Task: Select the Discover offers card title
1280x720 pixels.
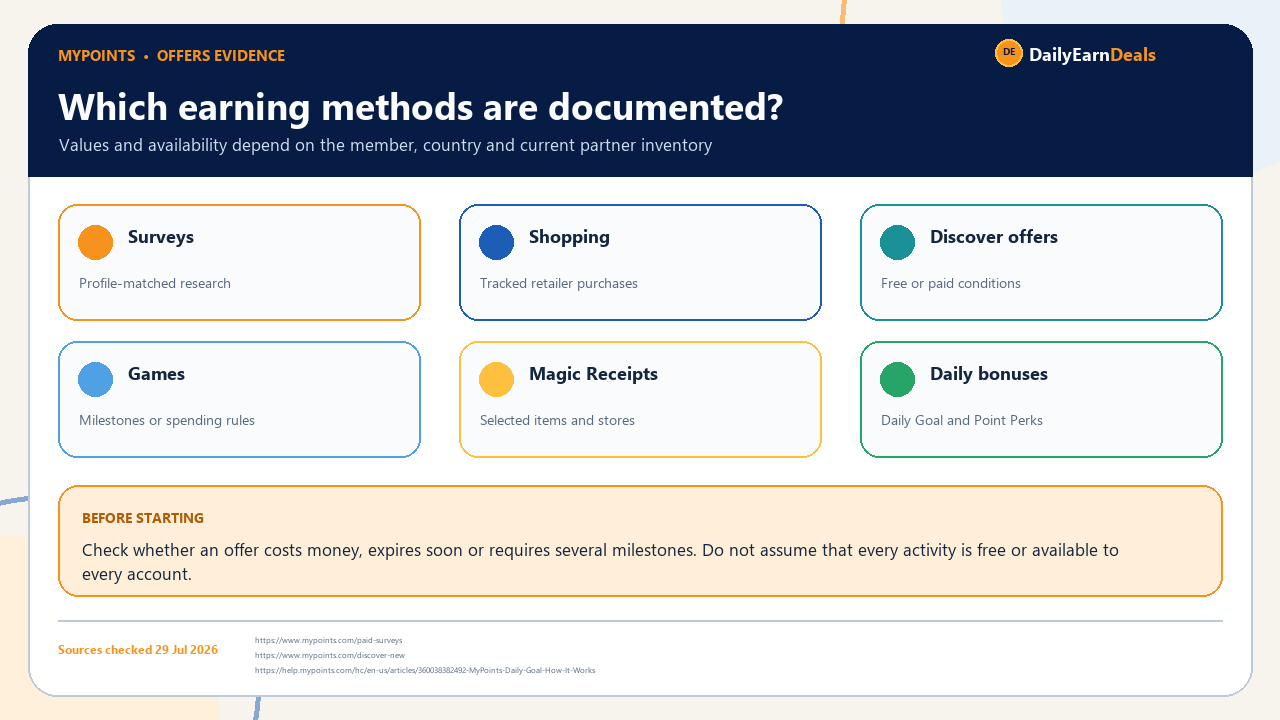Action: (994, 237)
